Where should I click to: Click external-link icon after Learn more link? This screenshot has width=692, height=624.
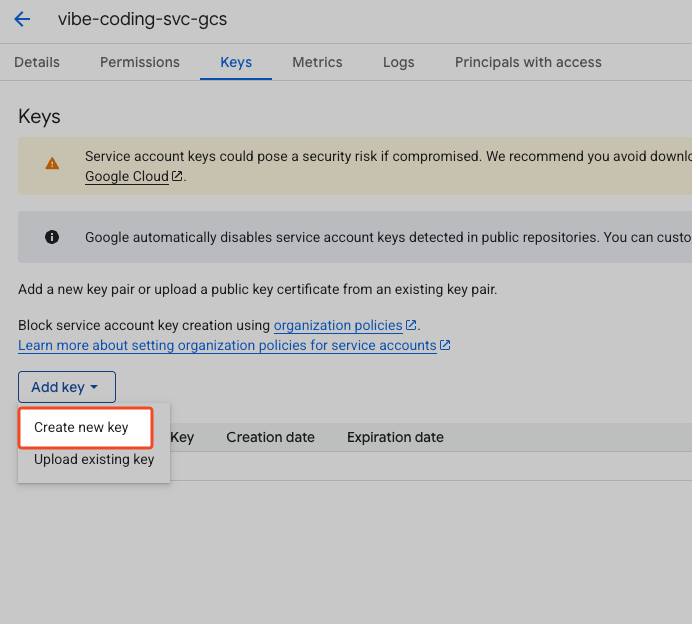pyautogui.click(x=445, y=345)
